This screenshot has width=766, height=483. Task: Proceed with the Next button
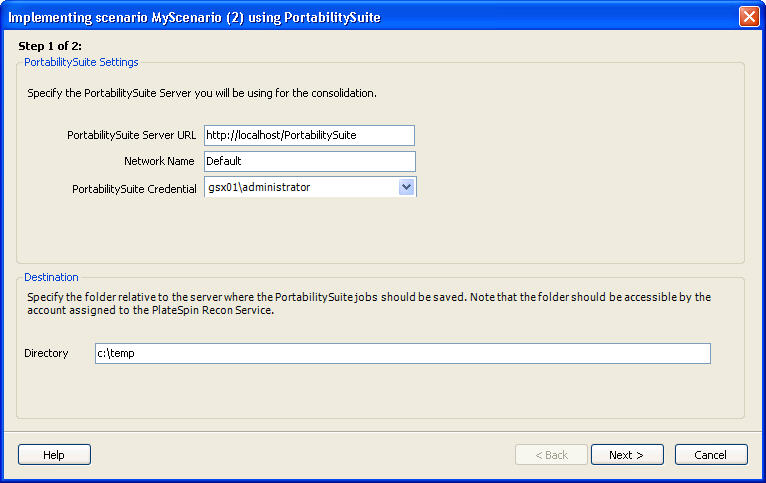(626, 455)
